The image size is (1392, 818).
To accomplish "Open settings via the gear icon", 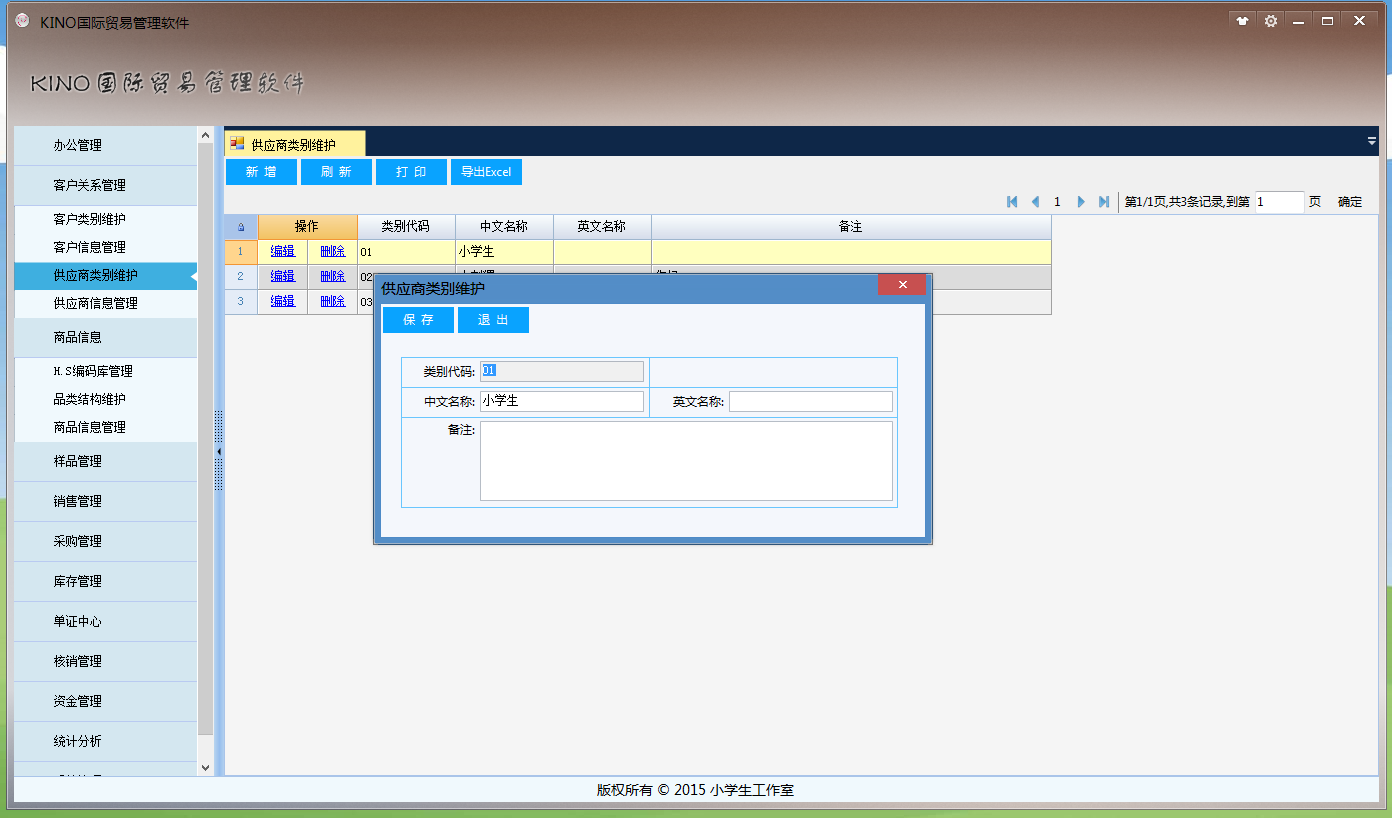I will pyautogui.click(x=1271, y=21).
